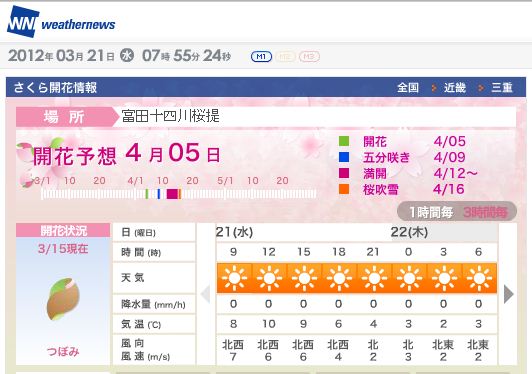
Task: Click the 桜吹雪 4/16 date text
Action: (x=449, y=189)
